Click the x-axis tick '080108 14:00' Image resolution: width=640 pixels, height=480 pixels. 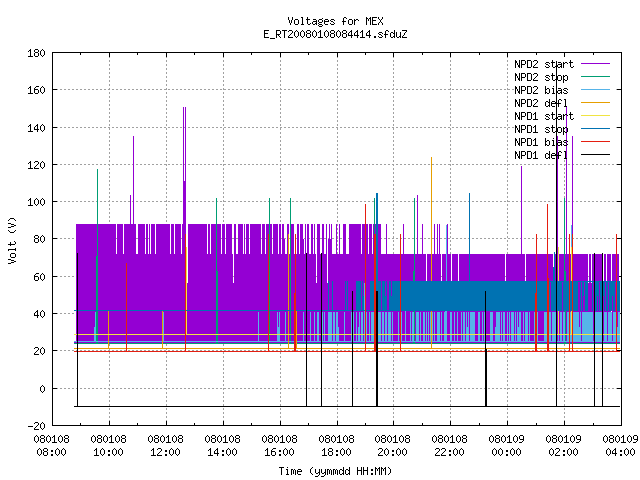pyautogui.click(x=222, y=446)
